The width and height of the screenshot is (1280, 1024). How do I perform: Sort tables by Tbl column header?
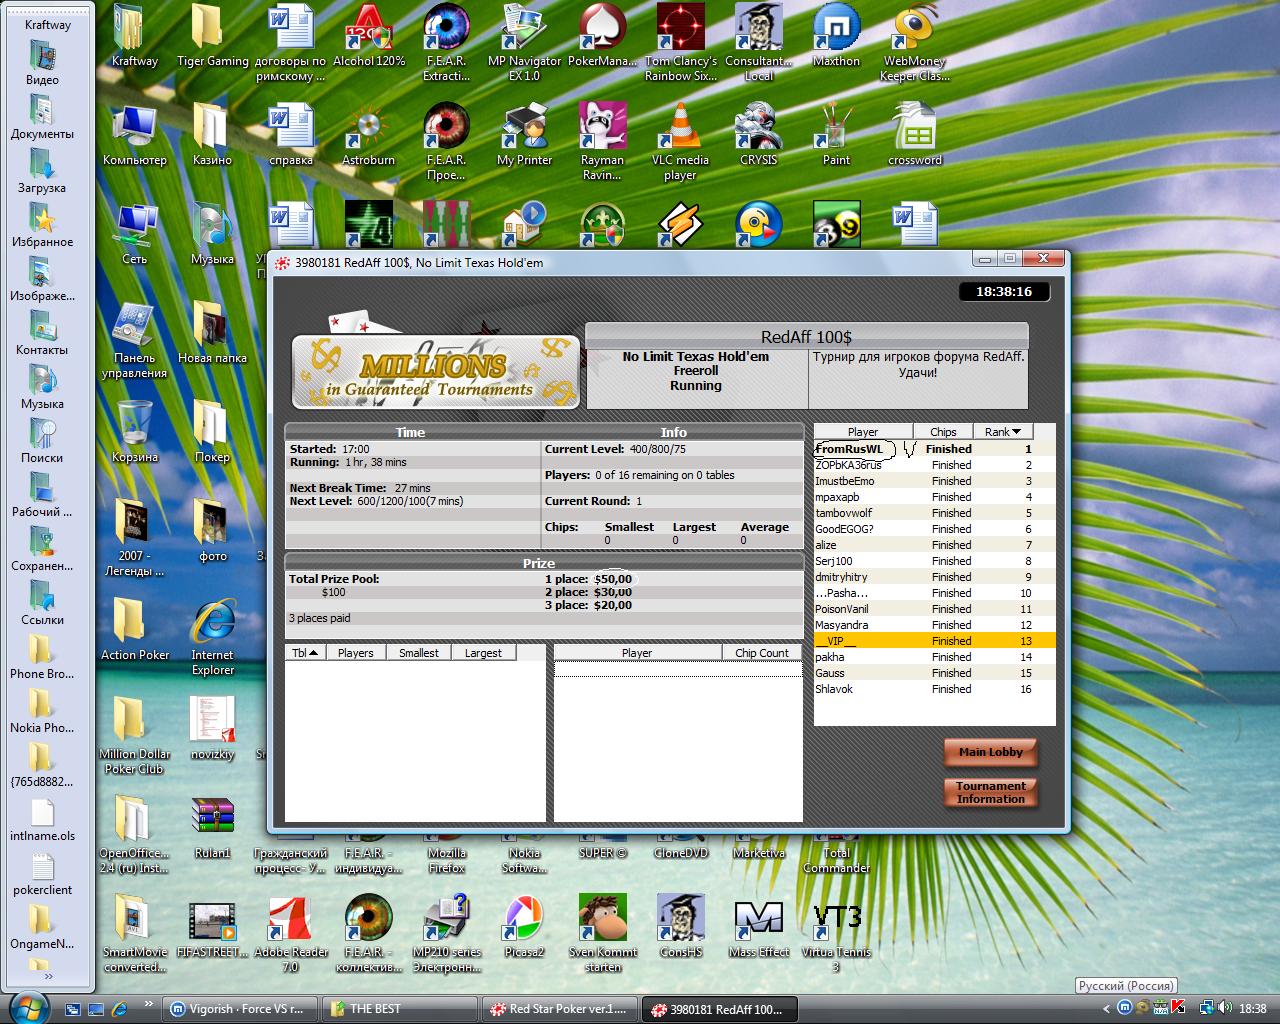coord(304,653)
